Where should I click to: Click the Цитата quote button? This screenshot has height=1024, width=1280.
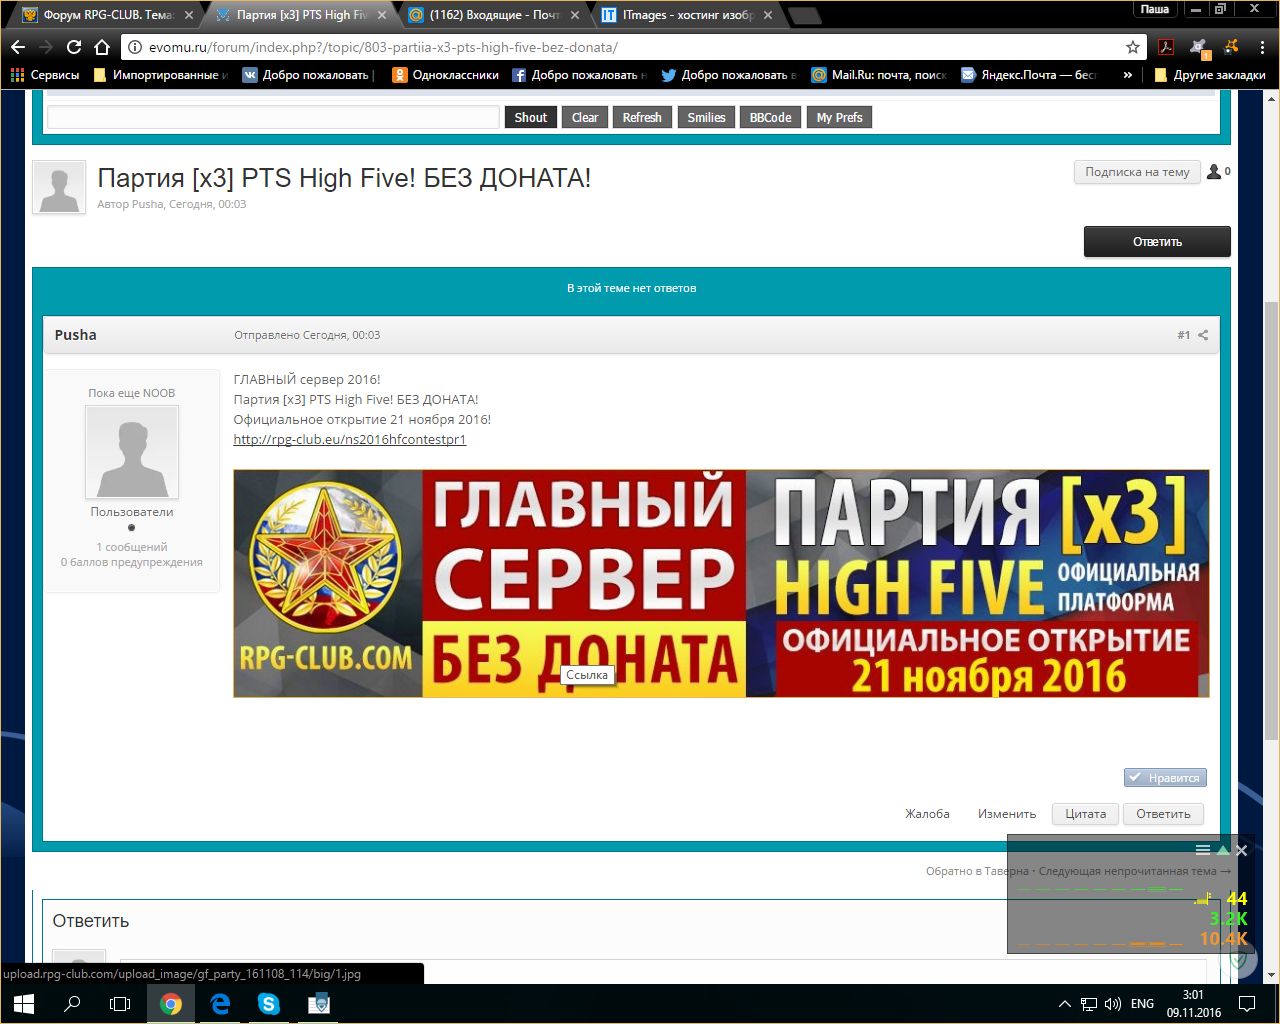click(x=1085, y=814)
